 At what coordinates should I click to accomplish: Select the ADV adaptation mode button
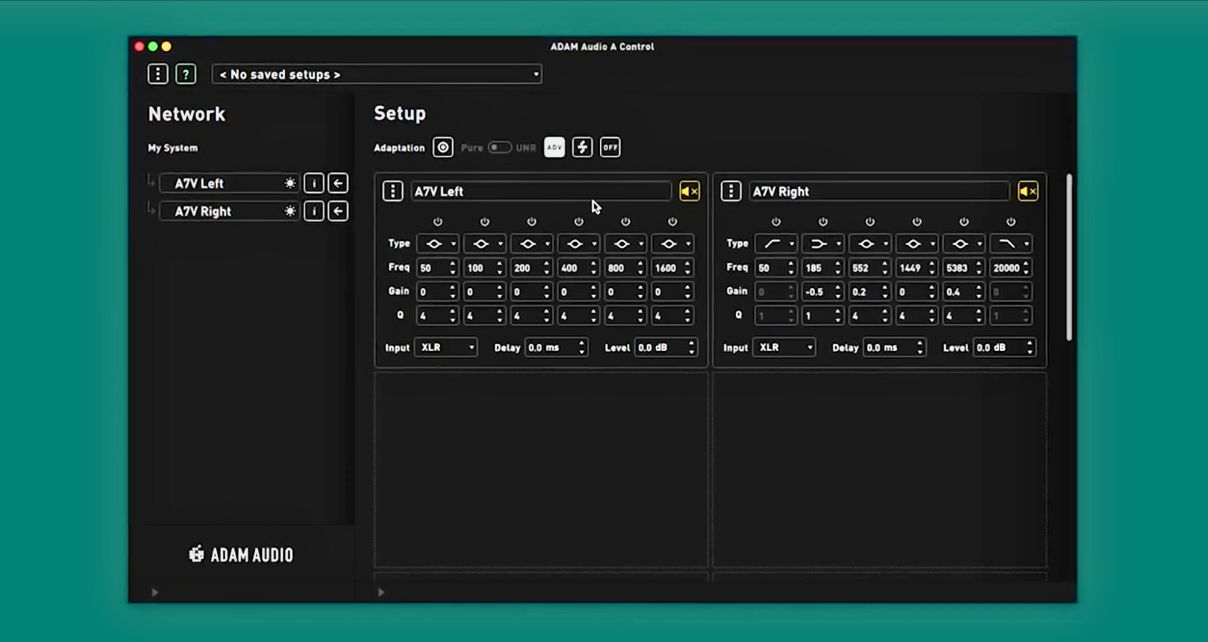(x=554, y=147)
